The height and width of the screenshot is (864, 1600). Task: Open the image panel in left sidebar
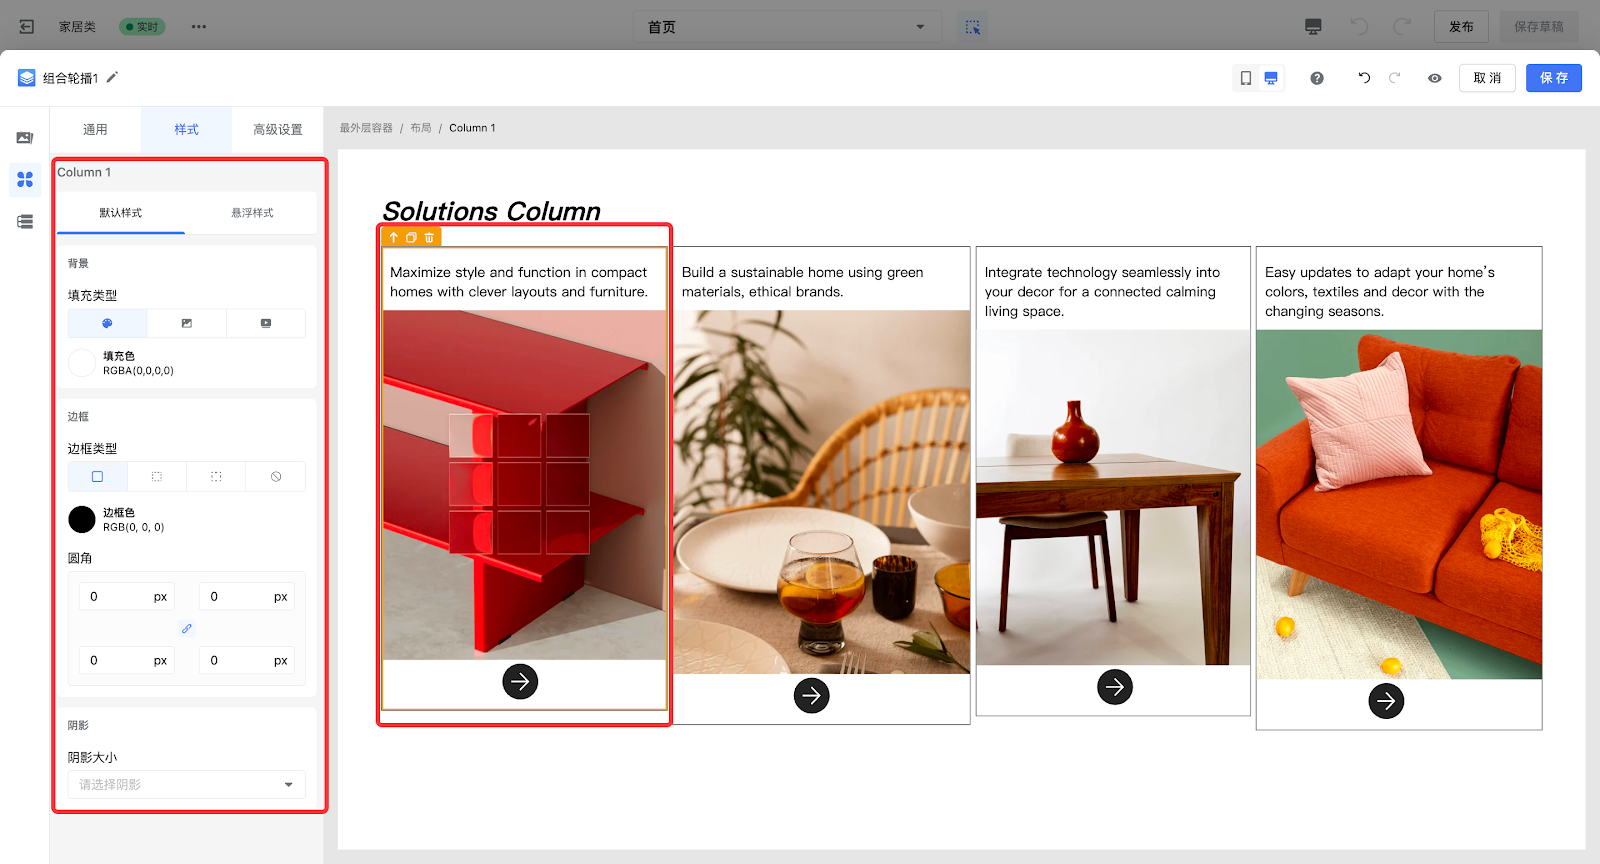25,138
